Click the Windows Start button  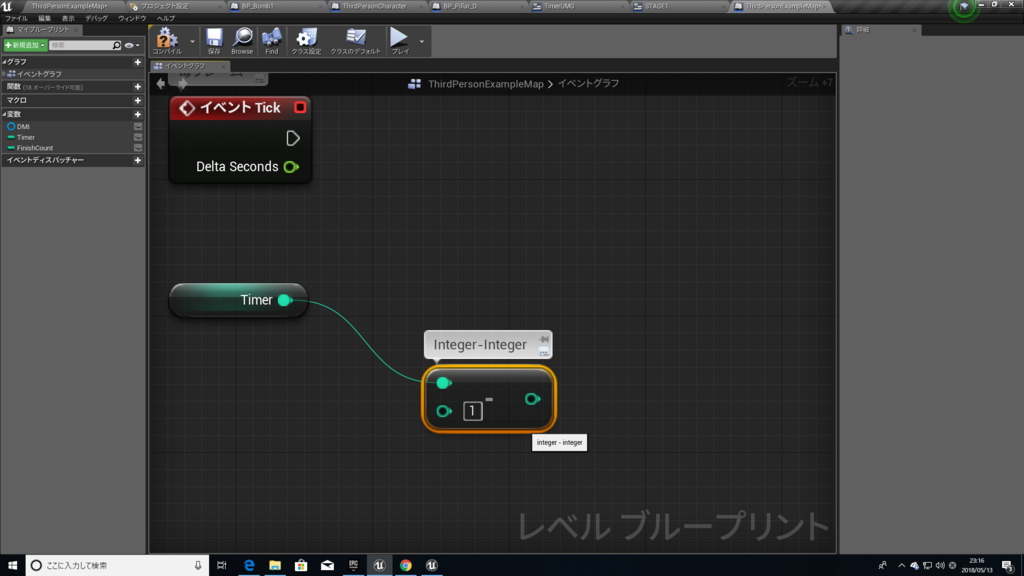pos(12,566)
